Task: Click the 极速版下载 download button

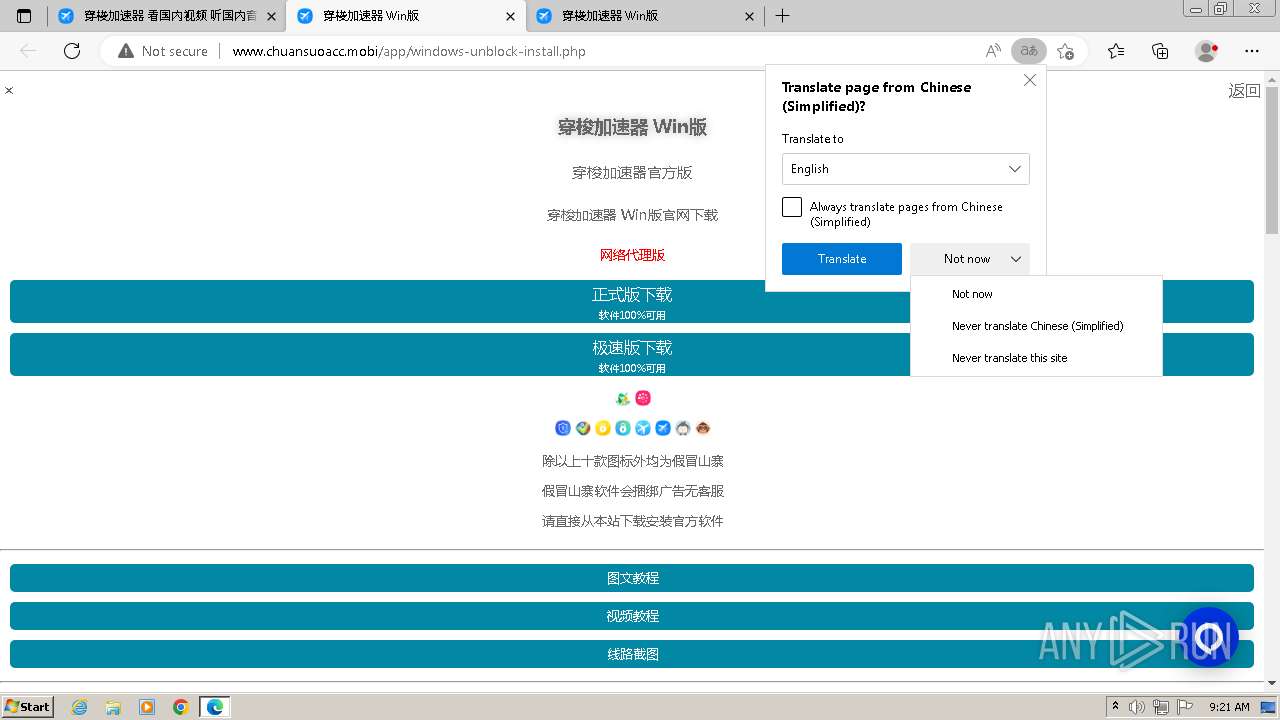Action: click(x=632, y=355)
